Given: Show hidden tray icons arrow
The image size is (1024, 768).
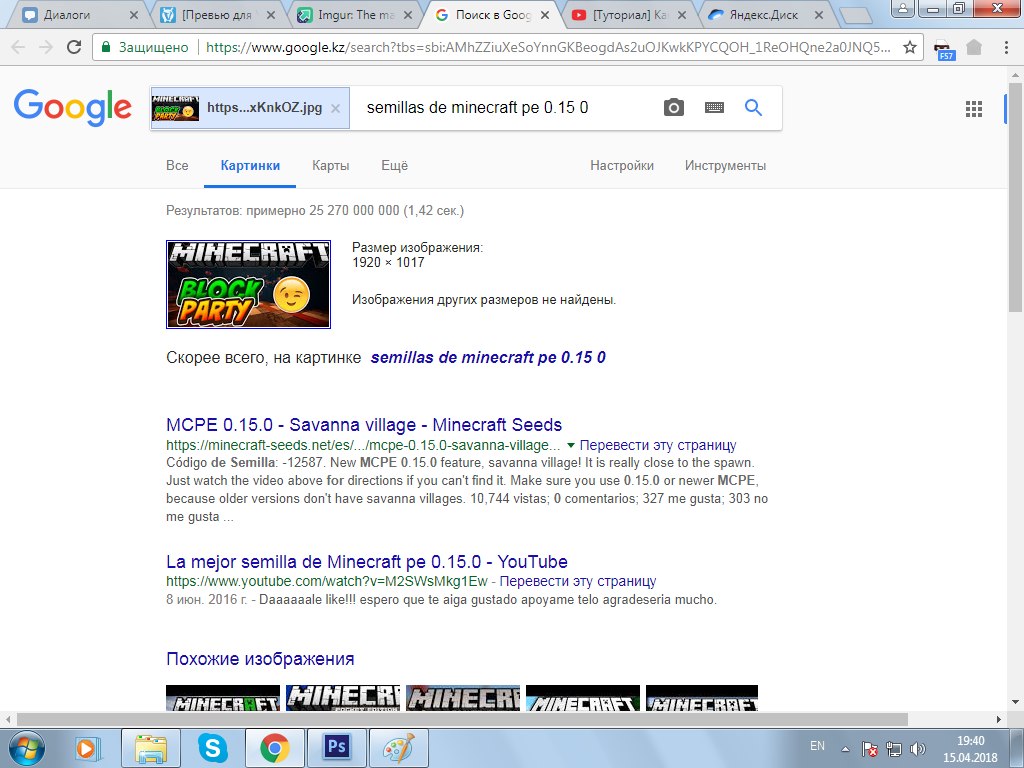Looking at the screenshot, I should point(845,749).
